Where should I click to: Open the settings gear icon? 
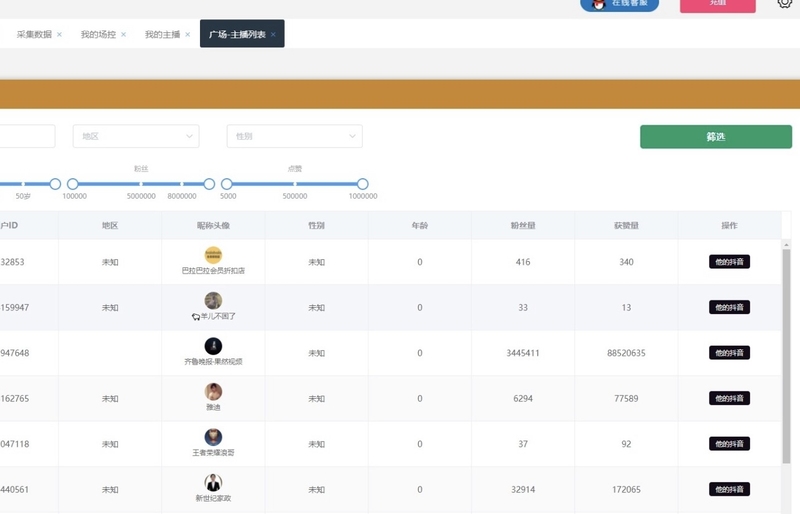pos(785,4)
